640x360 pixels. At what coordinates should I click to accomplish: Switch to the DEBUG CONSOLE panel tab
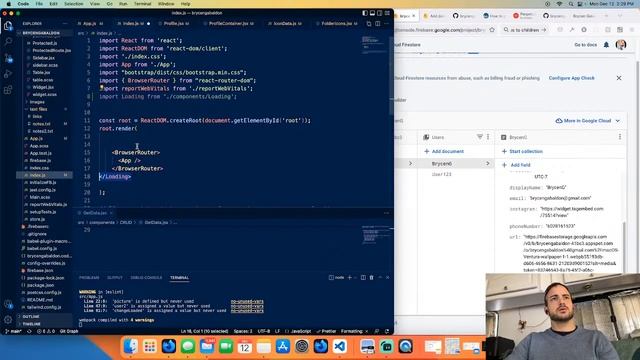[x=146, y=278]
